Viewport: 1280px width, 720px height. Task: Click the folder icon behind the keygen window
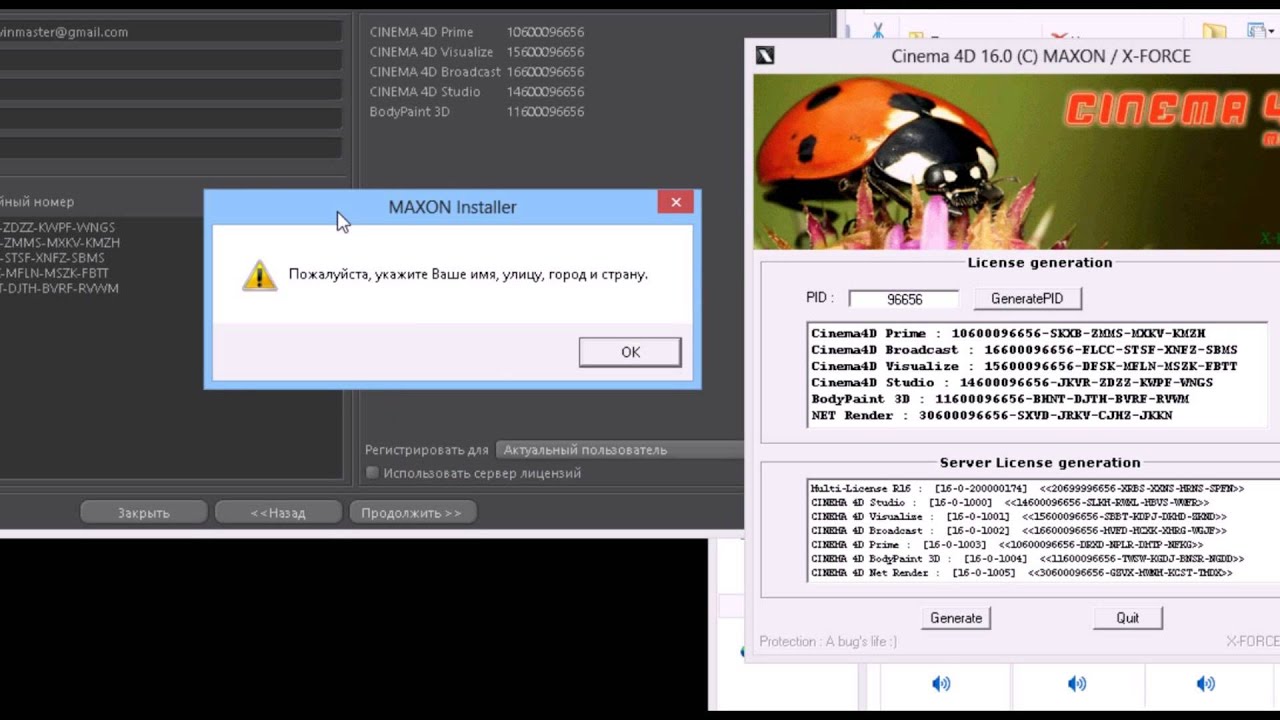pos(1214,32)
